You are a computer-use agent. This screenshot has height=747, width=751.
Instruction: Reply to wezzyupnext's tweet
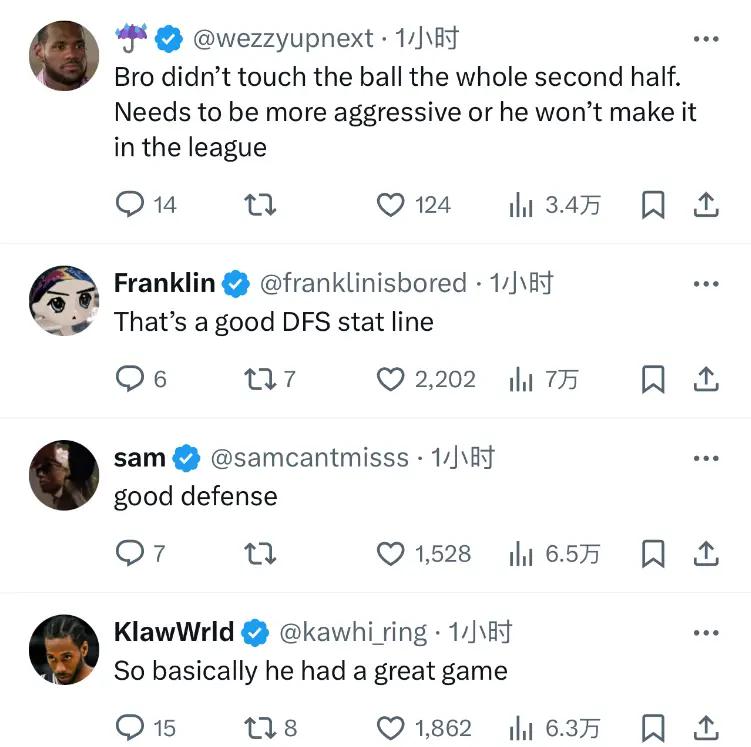point(131,205)
